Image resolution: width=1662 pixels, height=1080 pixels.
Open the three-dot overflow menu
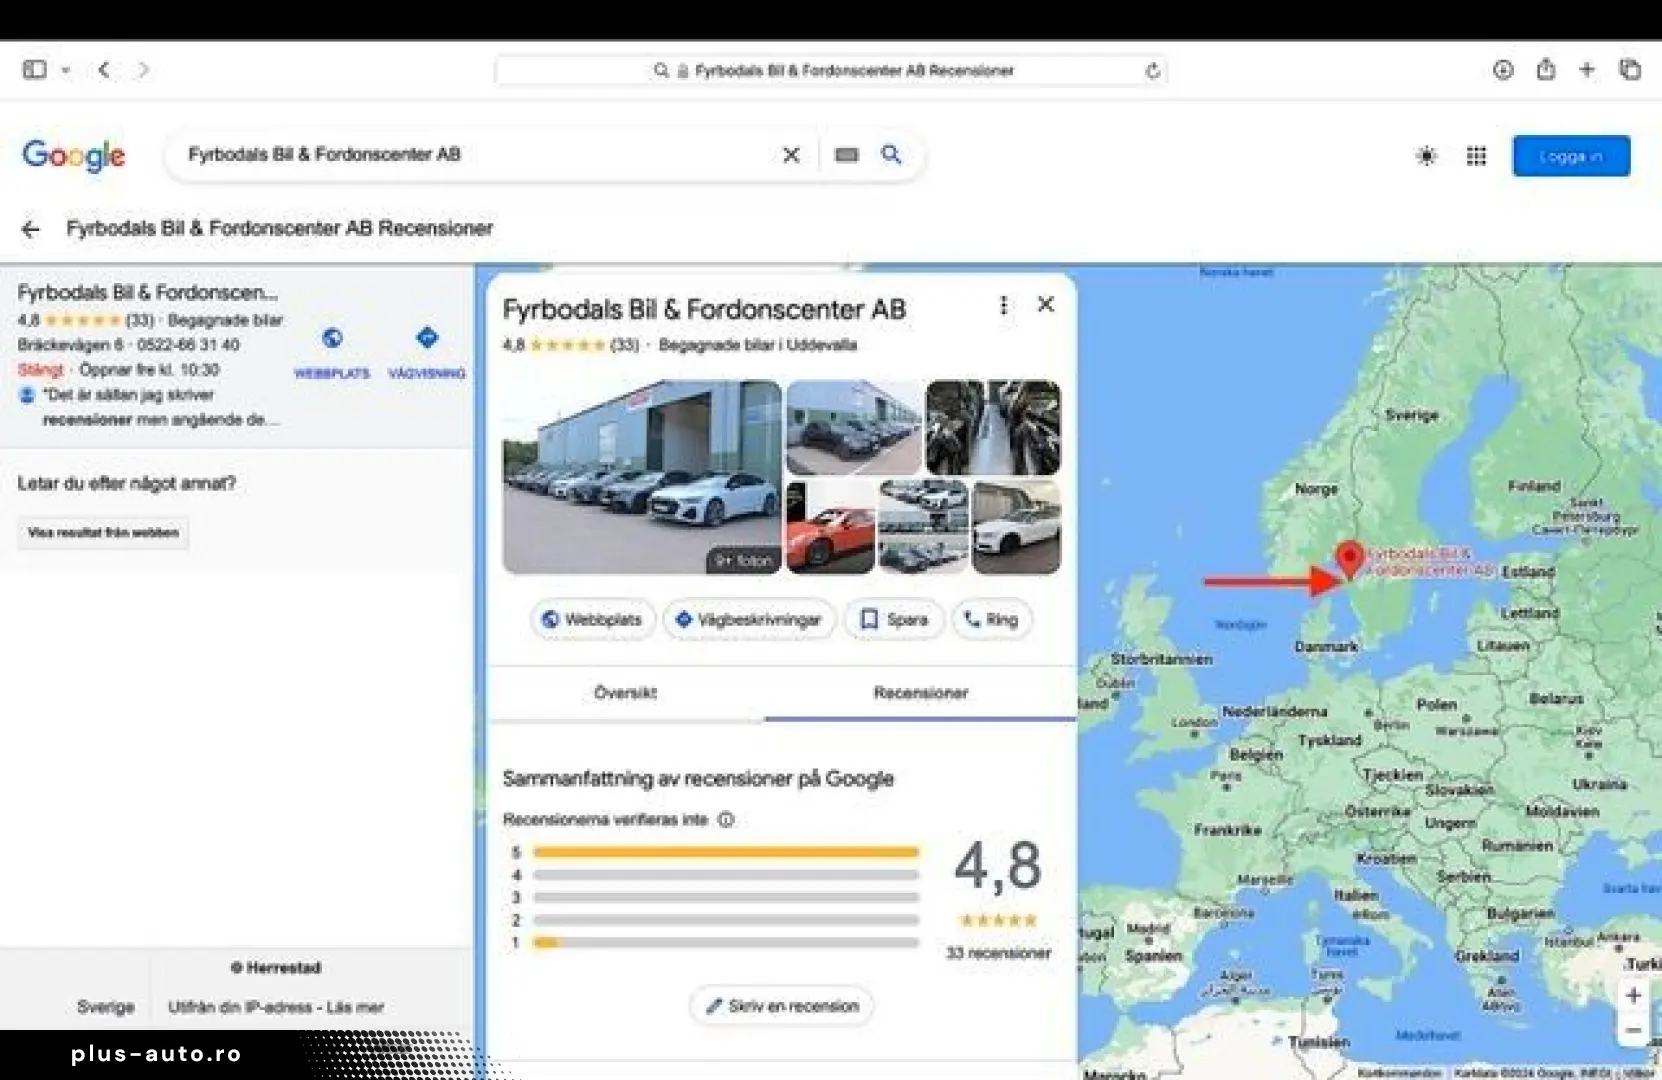(x=1003, y=306)
